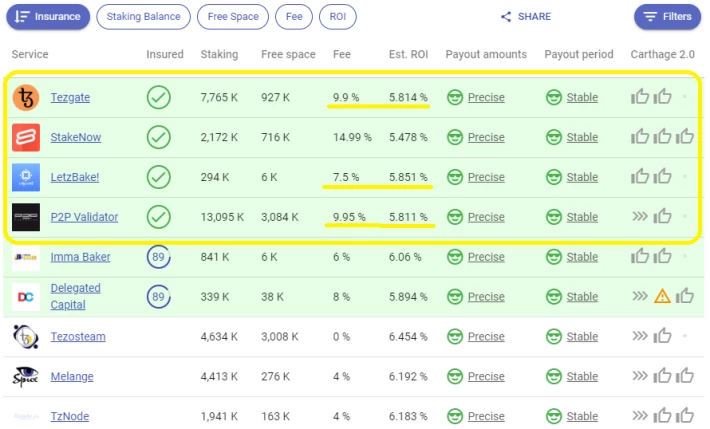Image resolution: width=710 pixels, height=429 pixels.
Task: Share the baker list
Action: click(526, 17)
